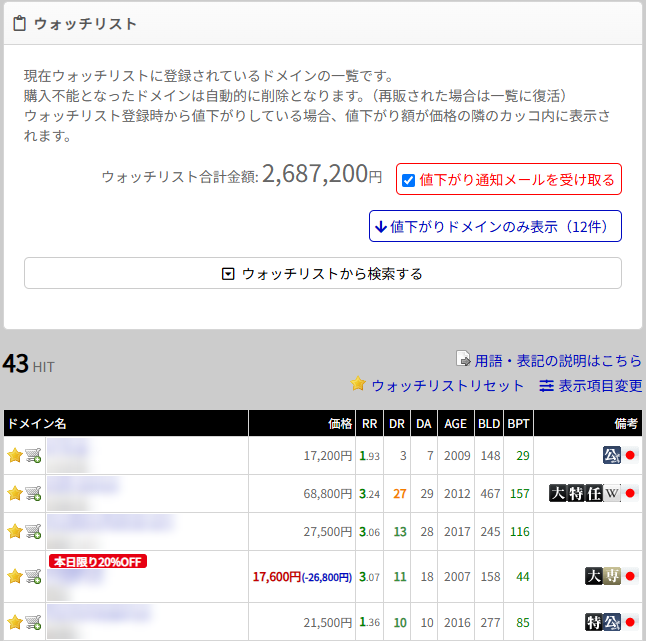Click star icon in 17,200円 row

pos(14,455)
